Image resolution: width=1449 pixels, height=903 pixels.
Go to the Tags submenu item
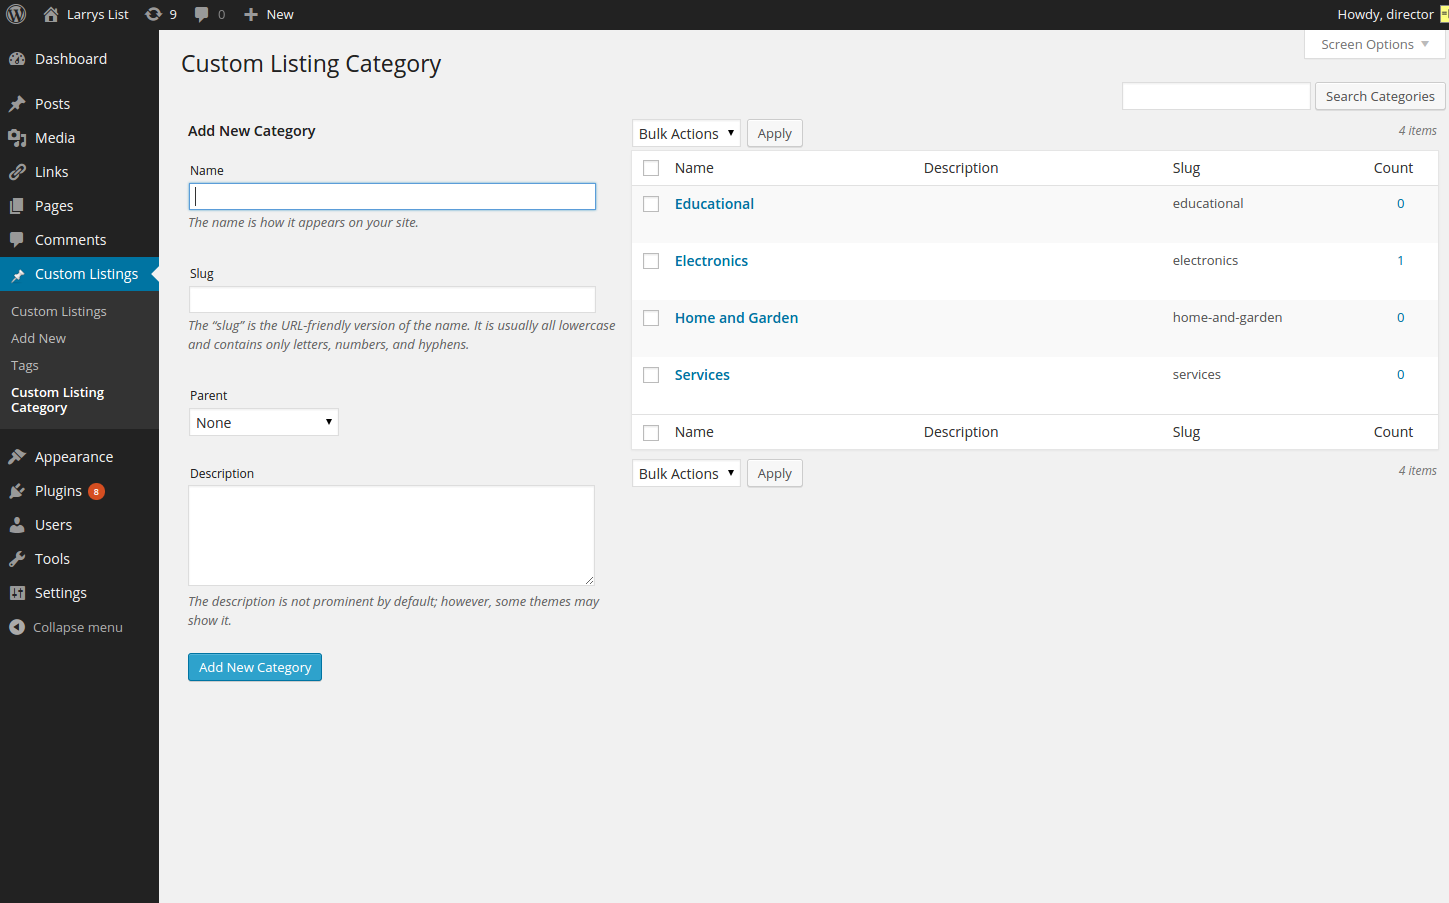coord(25,366)
